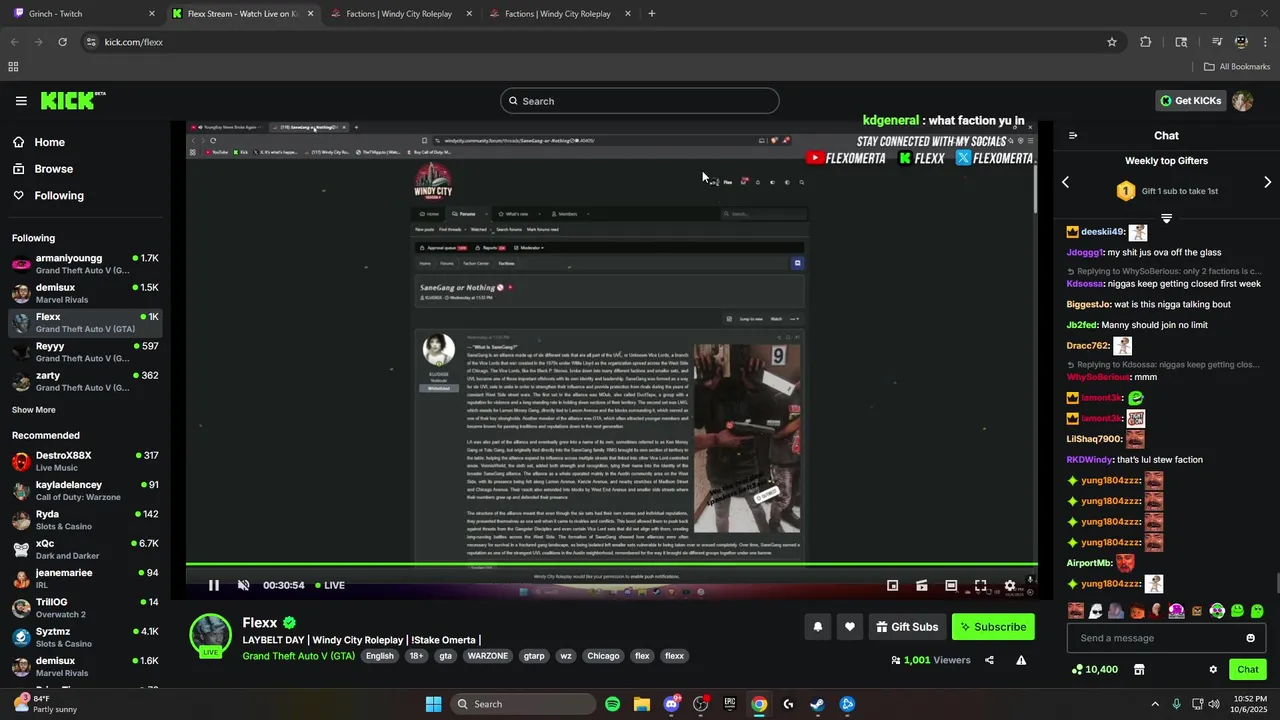Bookmark this page with star icon
The width and height of the screenshot is (1280, 720).
1112,42
